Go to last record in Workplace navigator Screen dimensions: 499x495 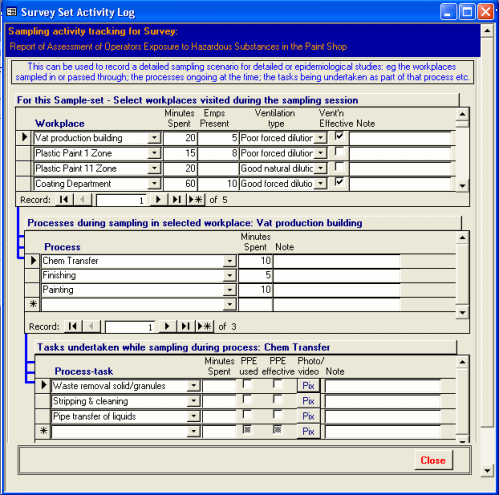(177, 200)
